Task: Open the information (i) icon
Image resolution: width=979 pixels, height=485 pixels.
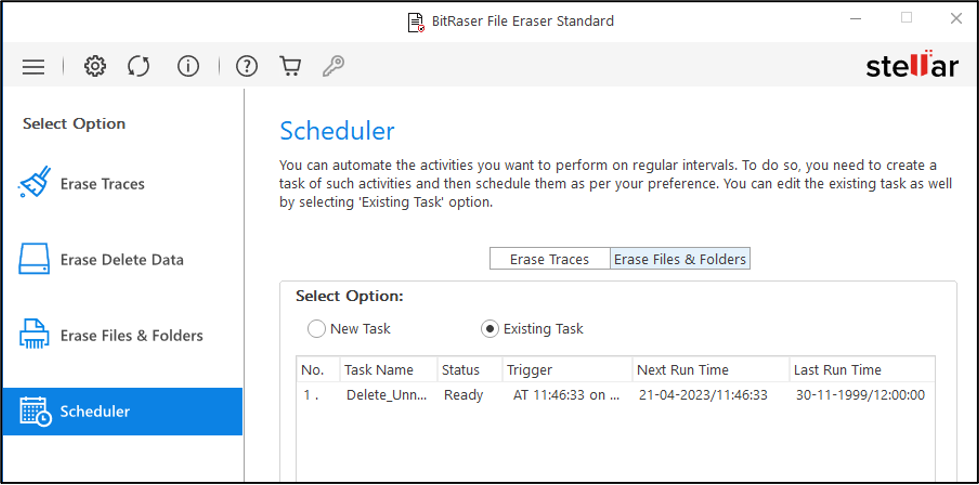Action: coord(187,67)
